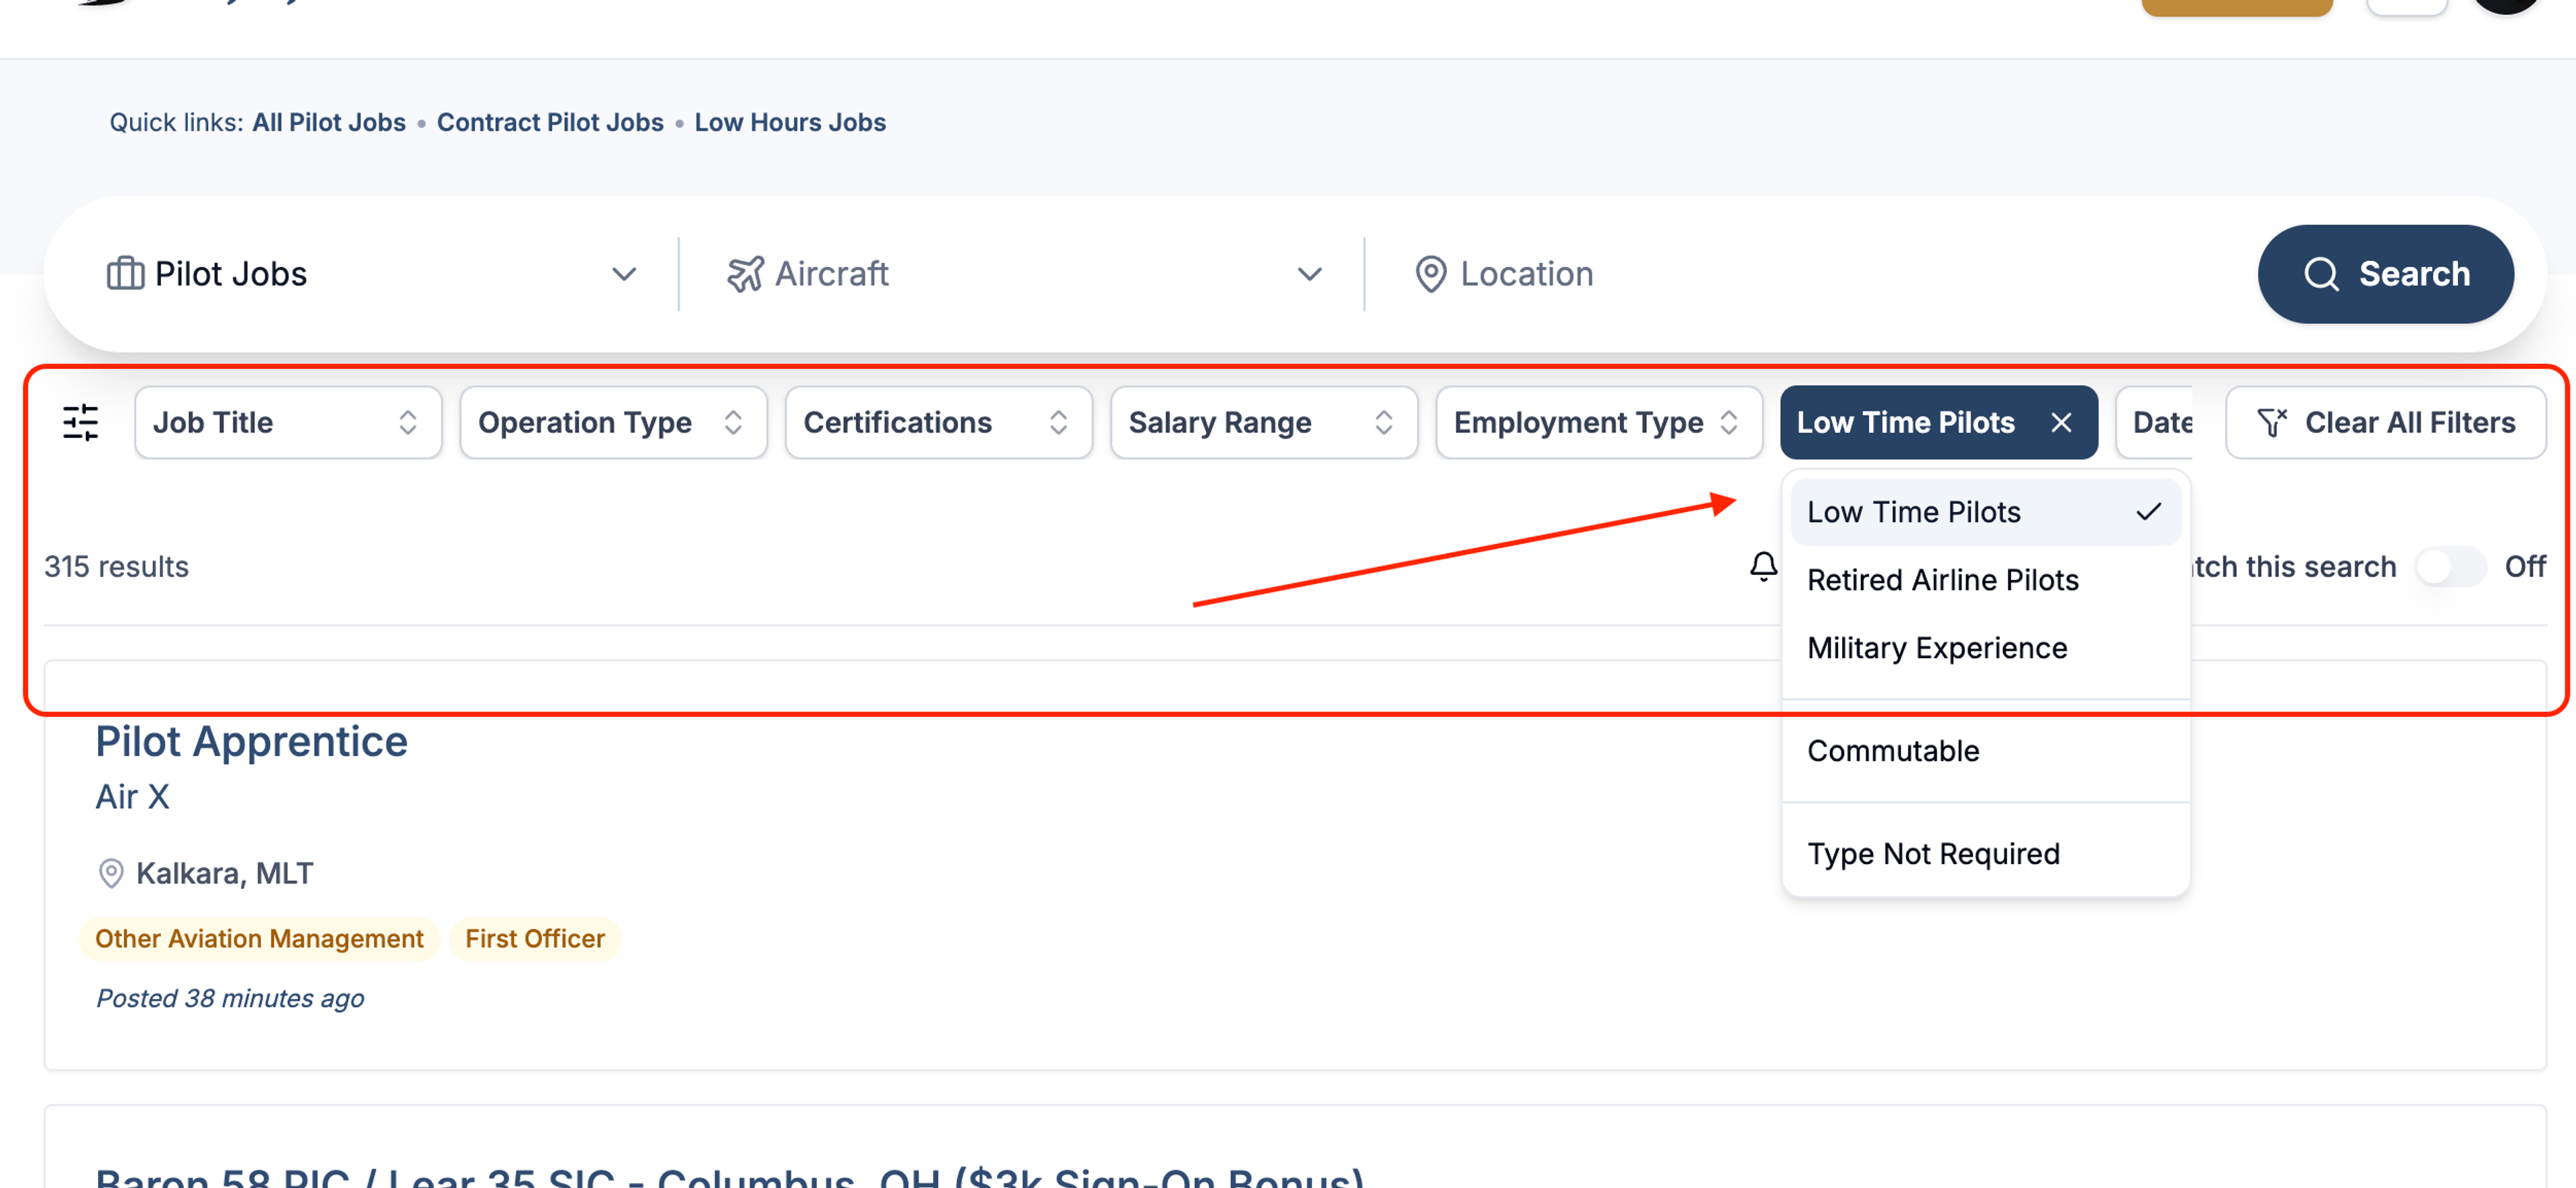
Task: Click the bell notification icon
Action: (1763, 566)
